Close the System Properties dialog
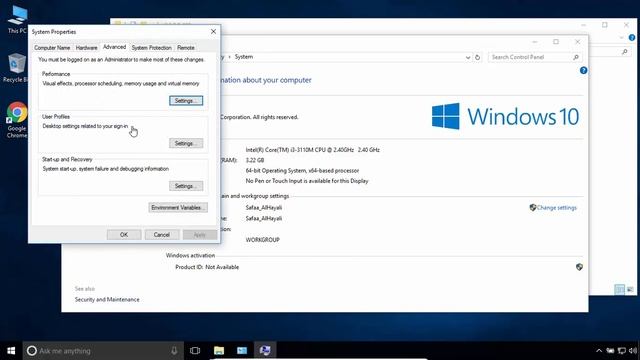 [213, 31]
